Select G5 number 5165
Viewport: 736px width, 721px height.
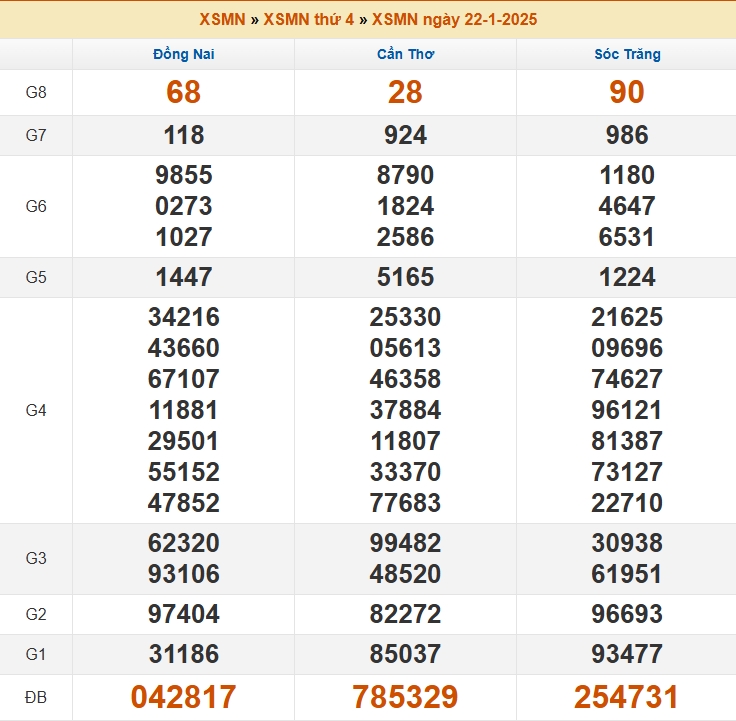(405, 277)
